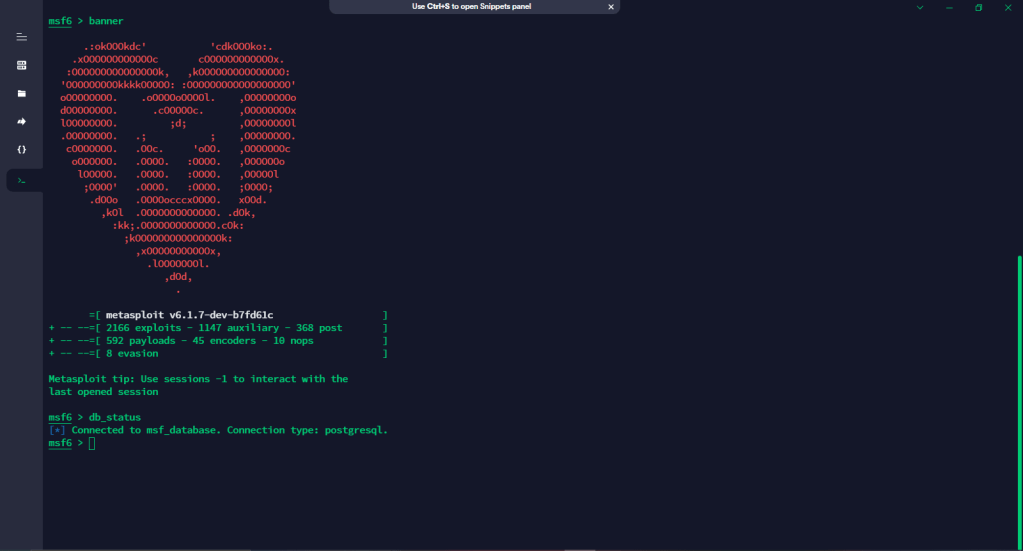The image size is (1023, 551).
Task: Open Port Forwarding via the arrow icon
Action: 21,121
